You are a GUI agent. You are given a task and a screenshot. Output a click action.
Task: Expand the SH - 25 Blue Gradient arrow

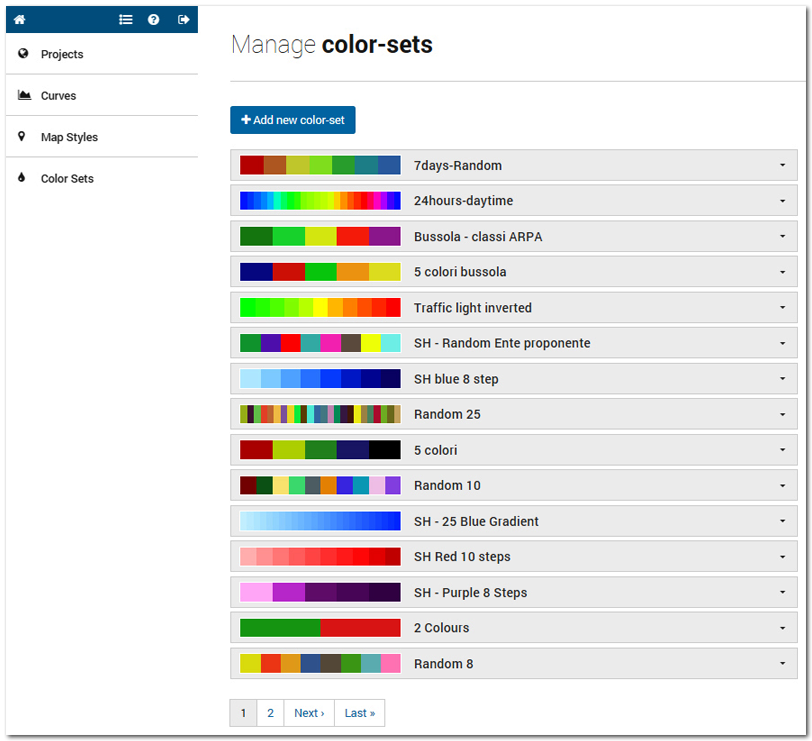[782, 521]
